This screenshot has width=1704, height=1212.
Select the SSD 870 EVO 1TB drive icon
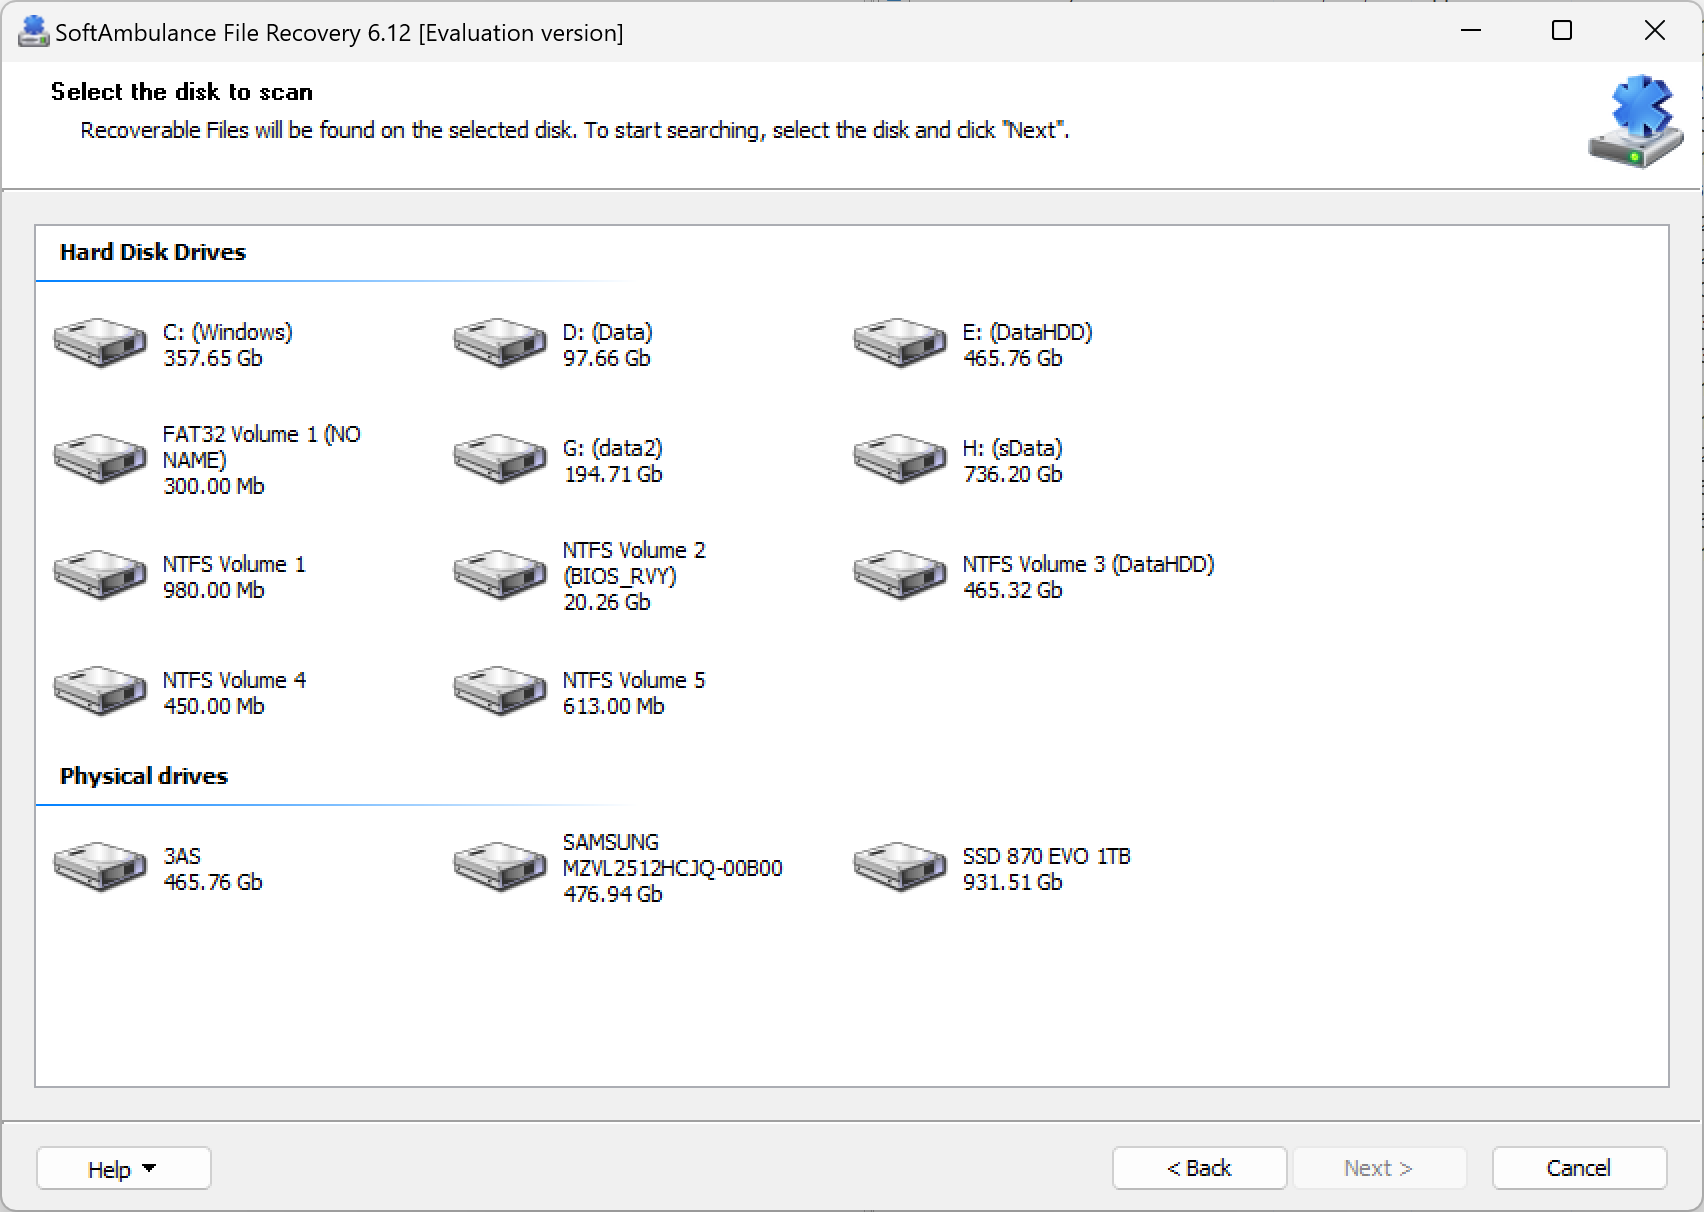click(x=900, y=867)
